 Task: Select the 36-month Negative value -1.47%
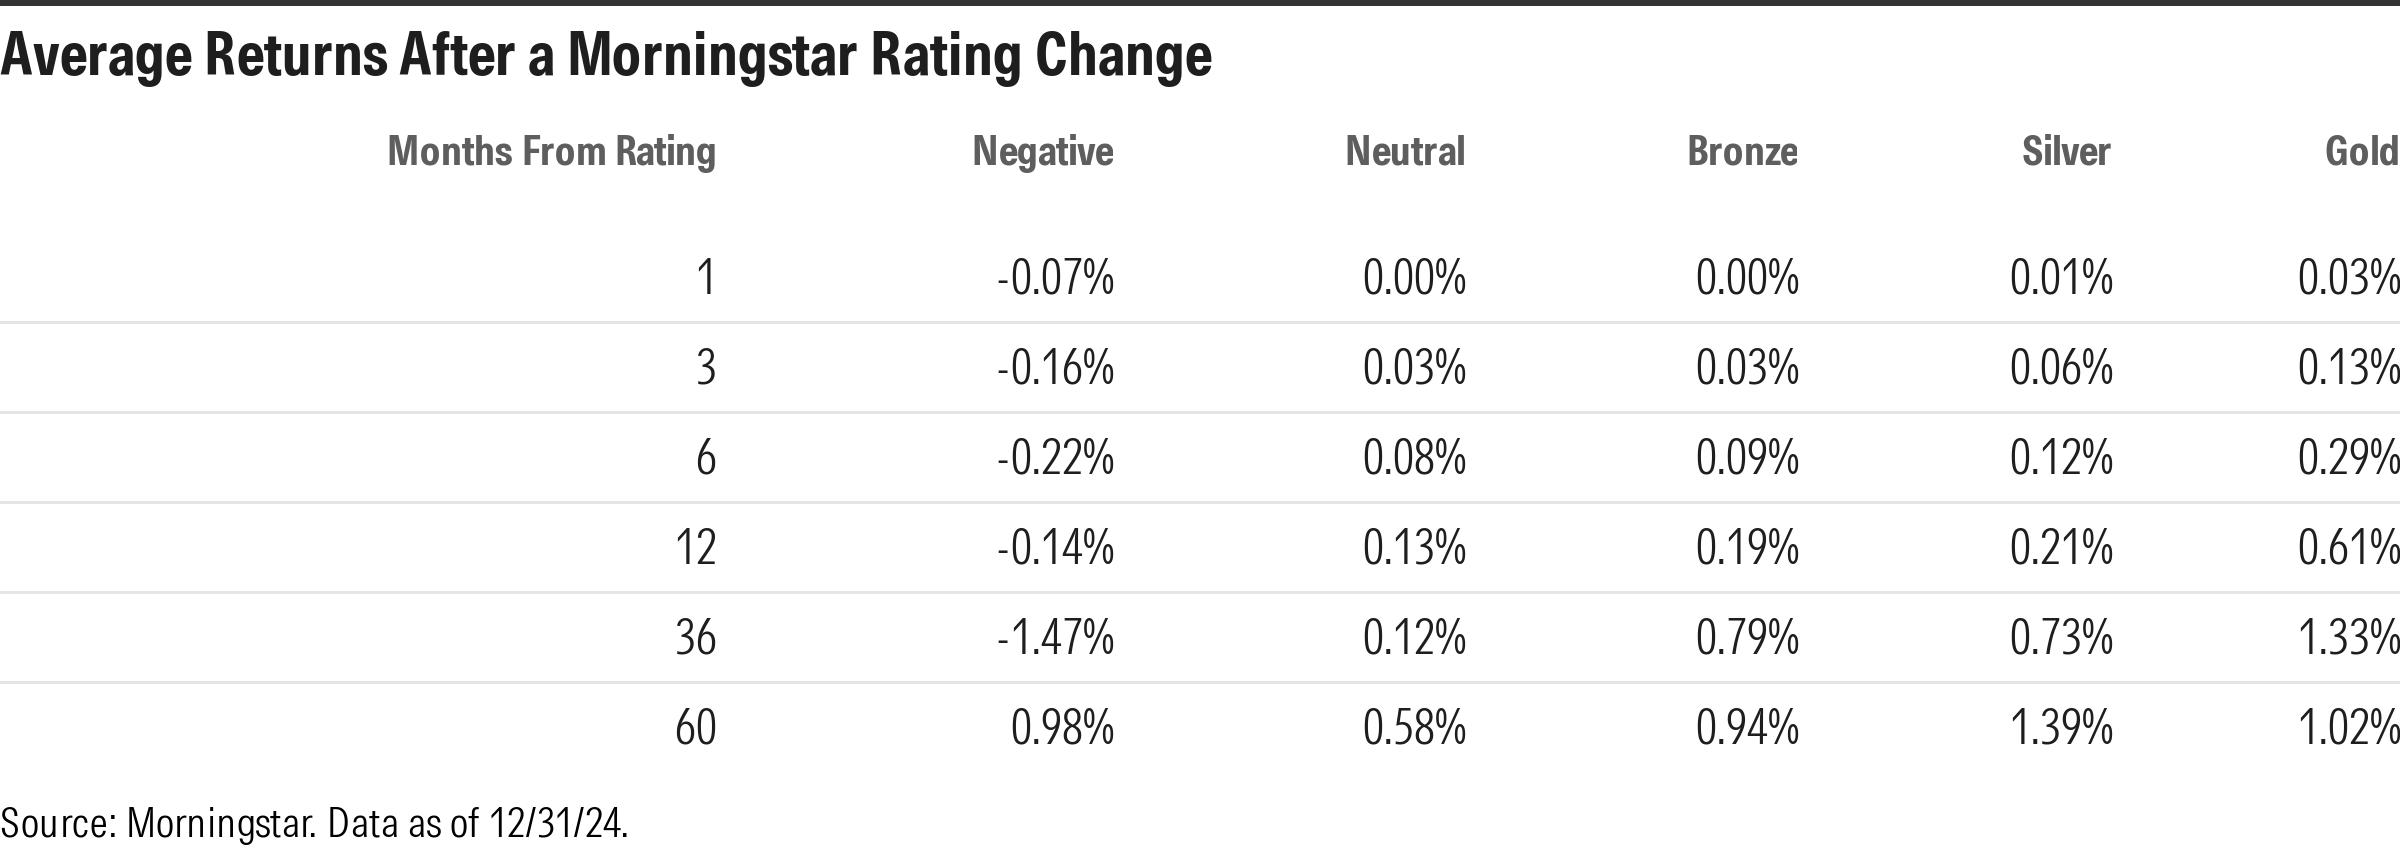[1055, 638]
